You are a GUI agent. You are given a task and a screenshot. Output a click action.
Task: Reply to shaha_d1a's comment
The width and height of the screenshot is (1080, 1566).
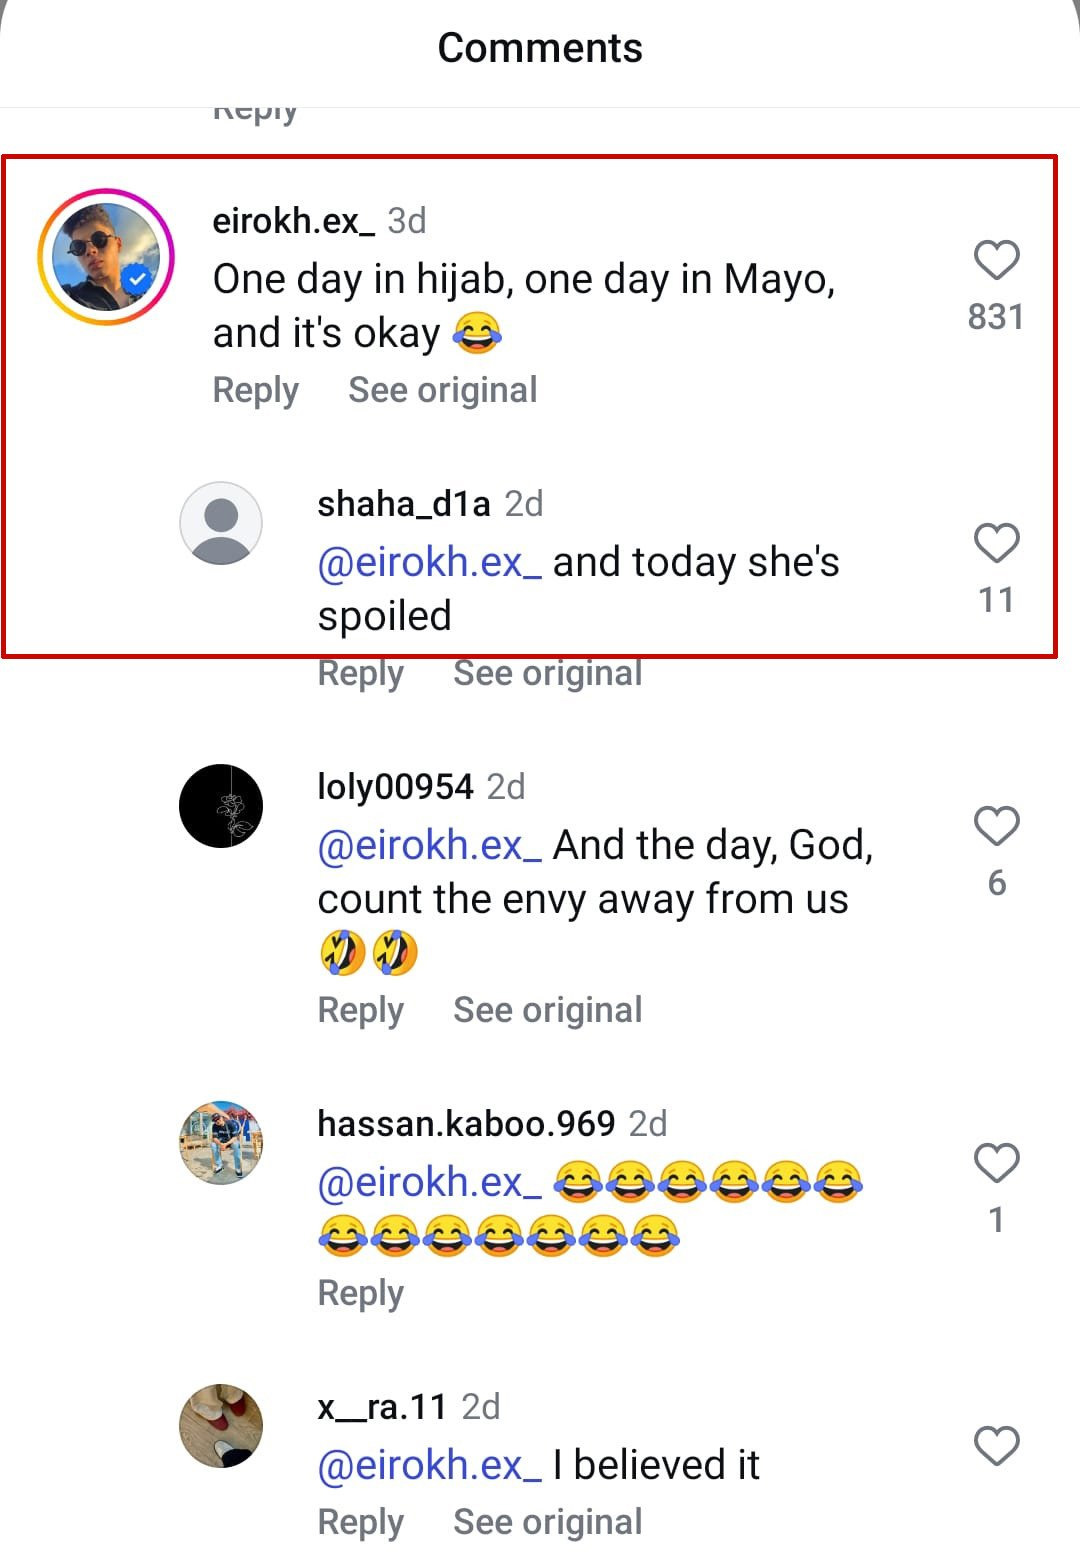360,674
